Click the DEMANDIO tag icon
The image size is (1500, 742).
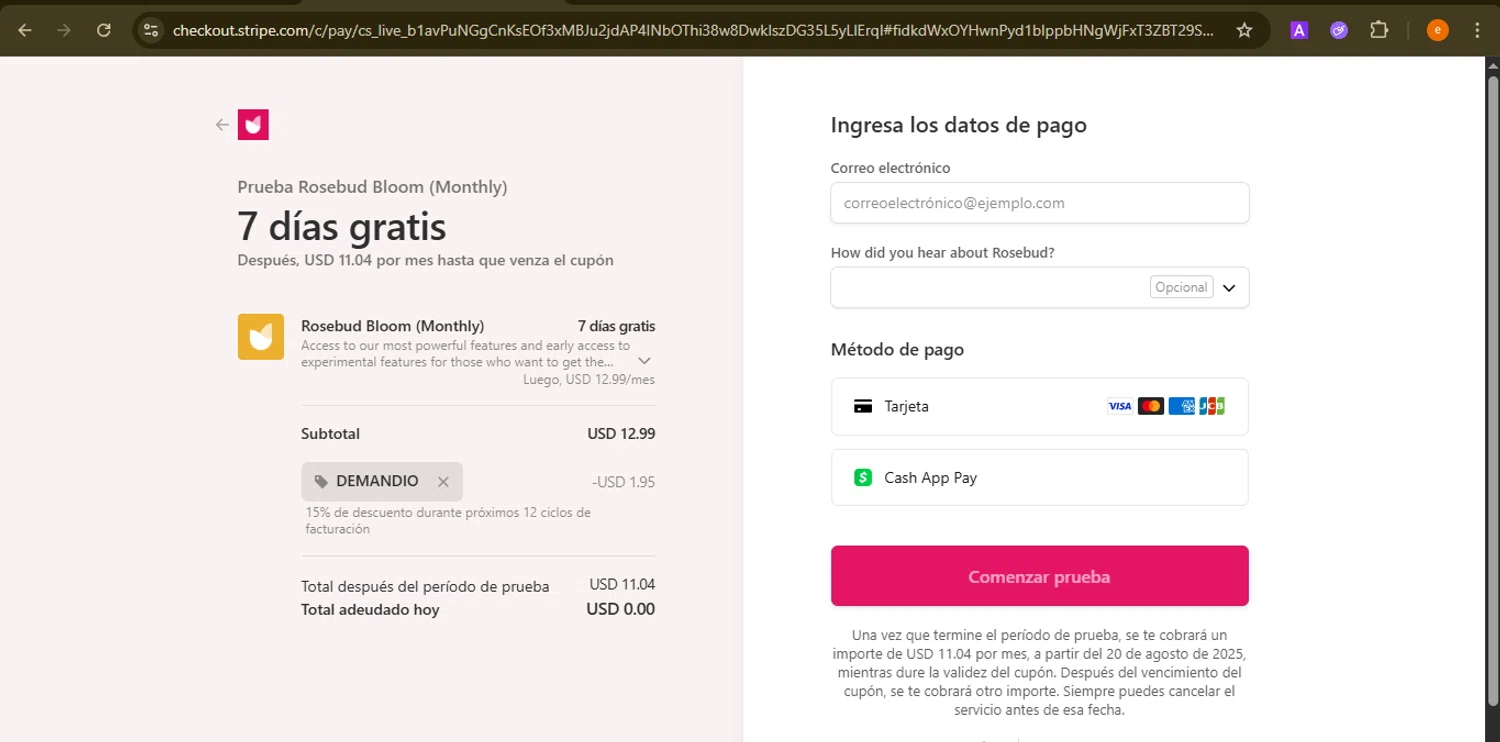click(x=321, y=482)
